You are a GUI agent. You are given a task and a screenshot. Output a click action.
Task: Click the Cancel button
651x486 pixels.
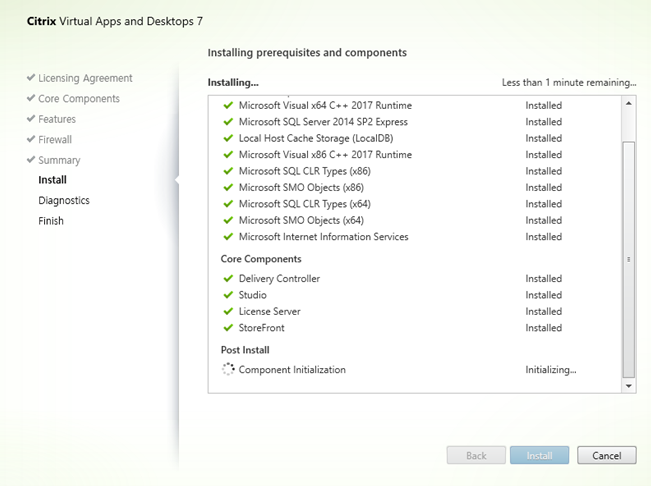tap(606, 455)
